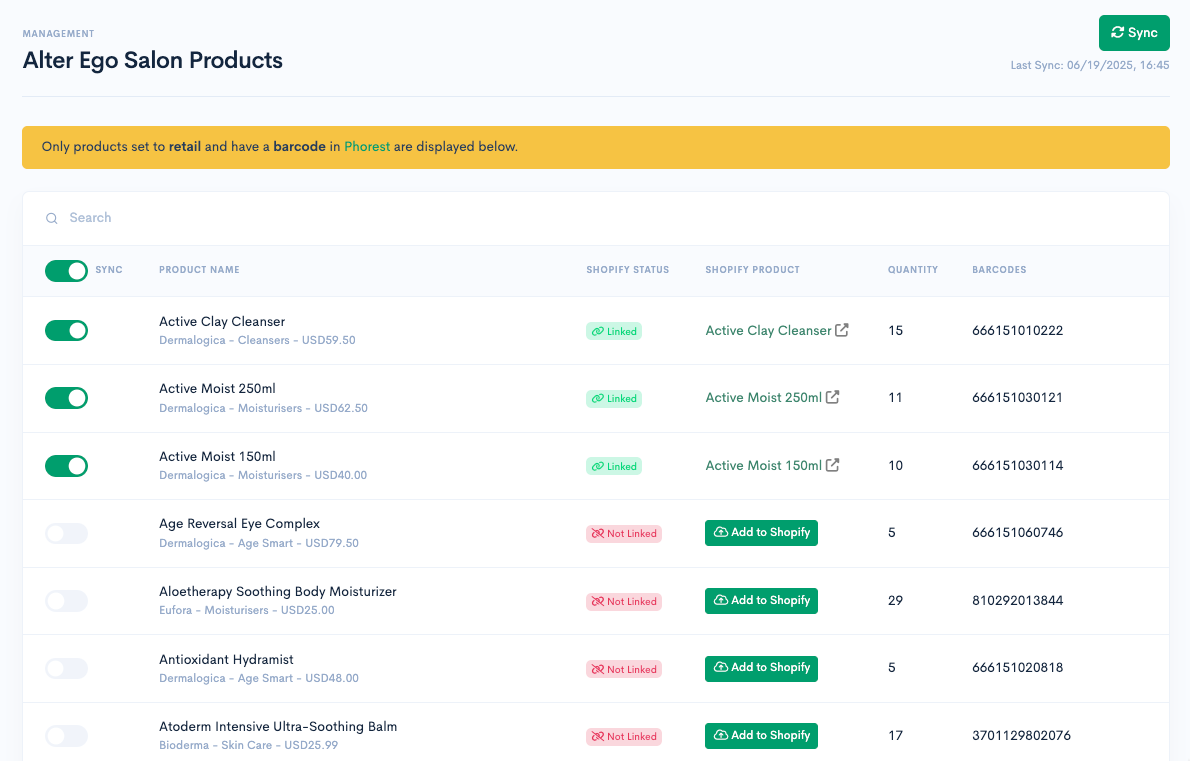Image resolution: width=1190 pixels, height=761 pixels.
Task: Add Antioxidant Hydramist to Shopify
Action: tap(761, 668)
